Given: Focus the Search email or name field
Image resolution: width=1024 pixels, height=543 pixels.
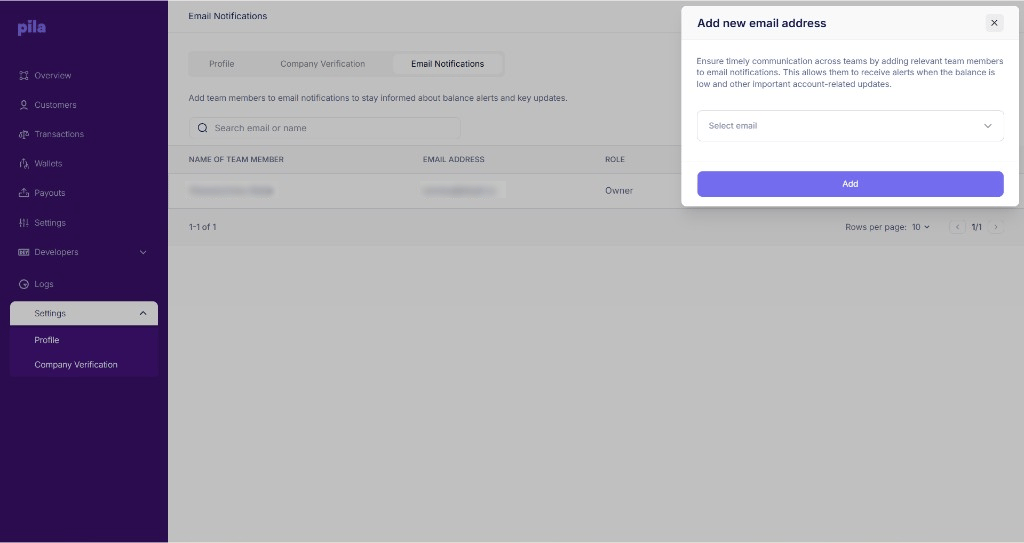Looking at the screenshot, I should [x=325, y=128].
